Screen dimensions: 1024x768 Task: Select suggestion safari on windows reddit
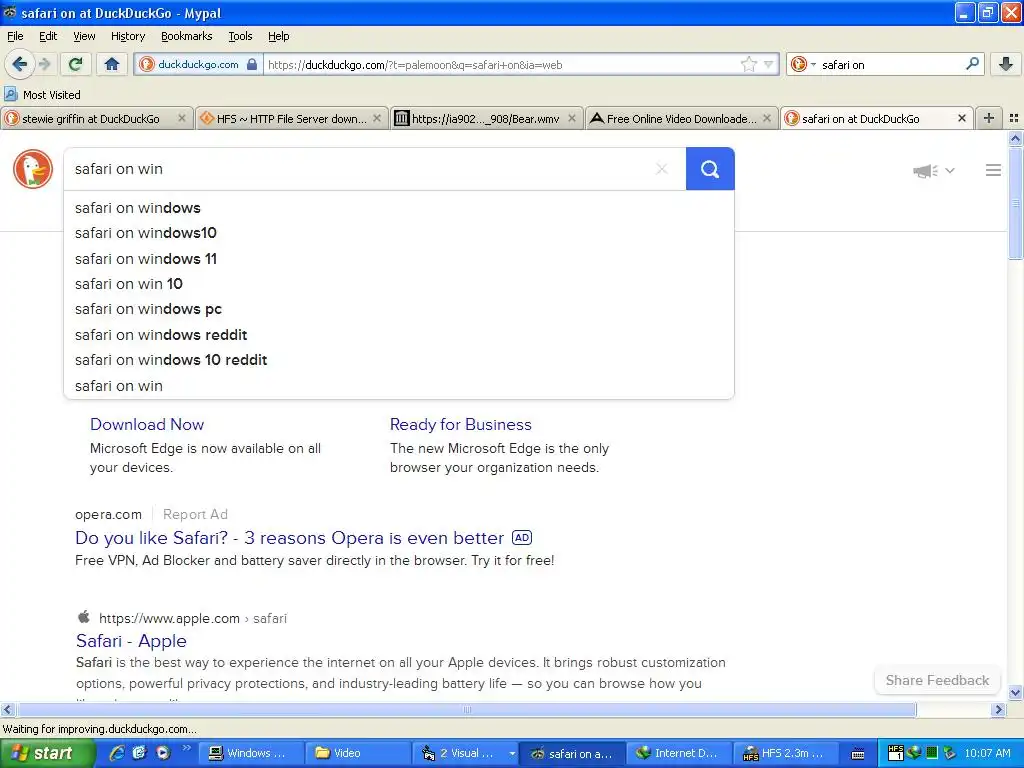click(x=398, y=334)
